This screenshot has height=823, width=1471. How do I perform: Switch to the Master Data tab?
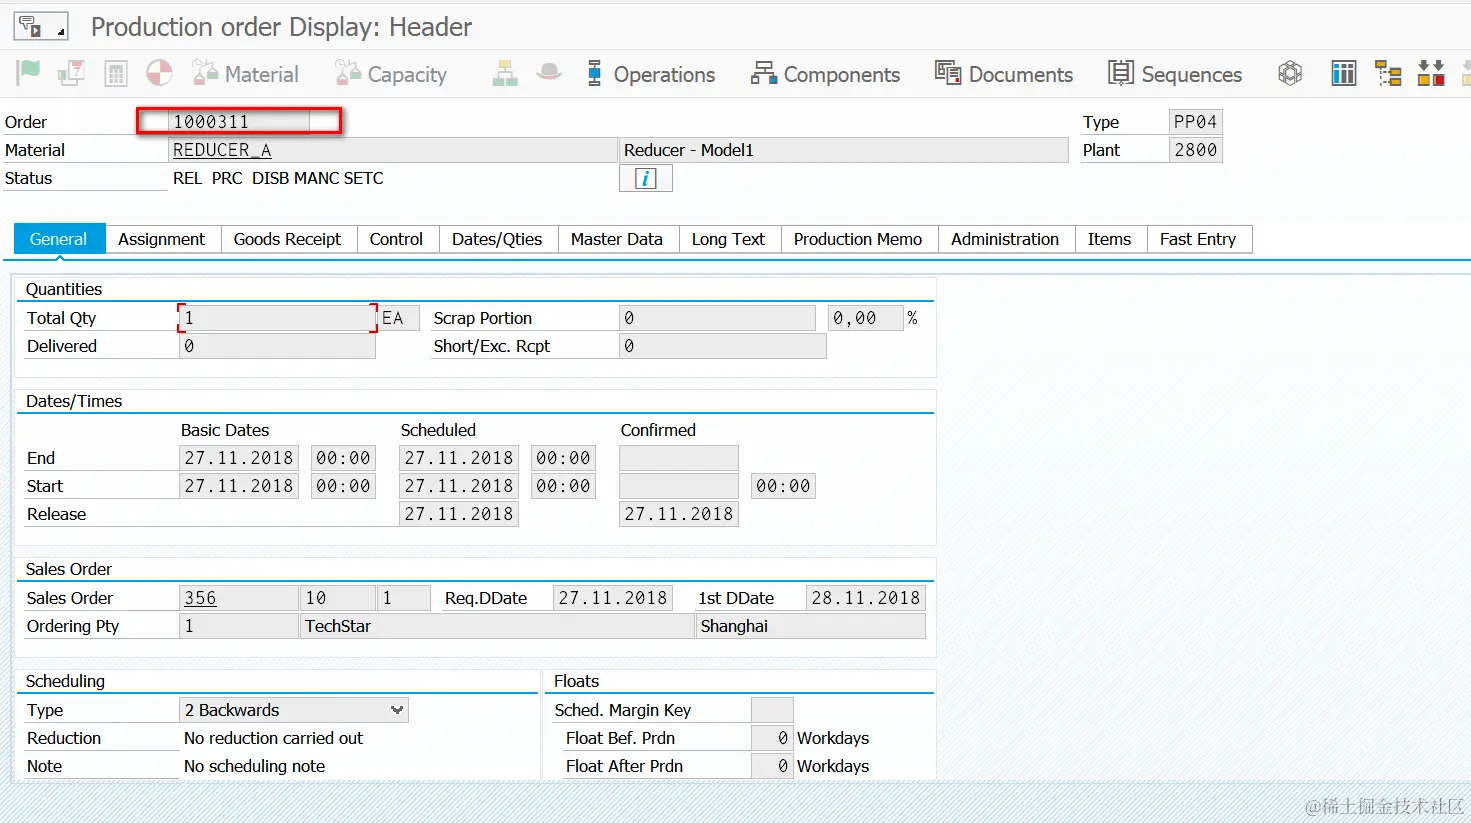617,239
